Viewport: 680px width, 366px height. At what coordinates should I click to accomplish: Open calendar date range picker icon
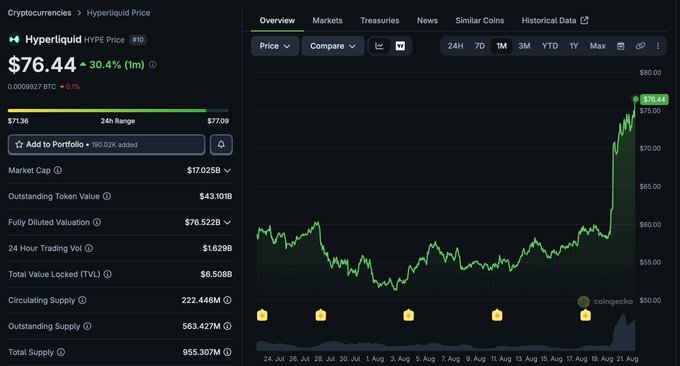[x=621, y=46]
